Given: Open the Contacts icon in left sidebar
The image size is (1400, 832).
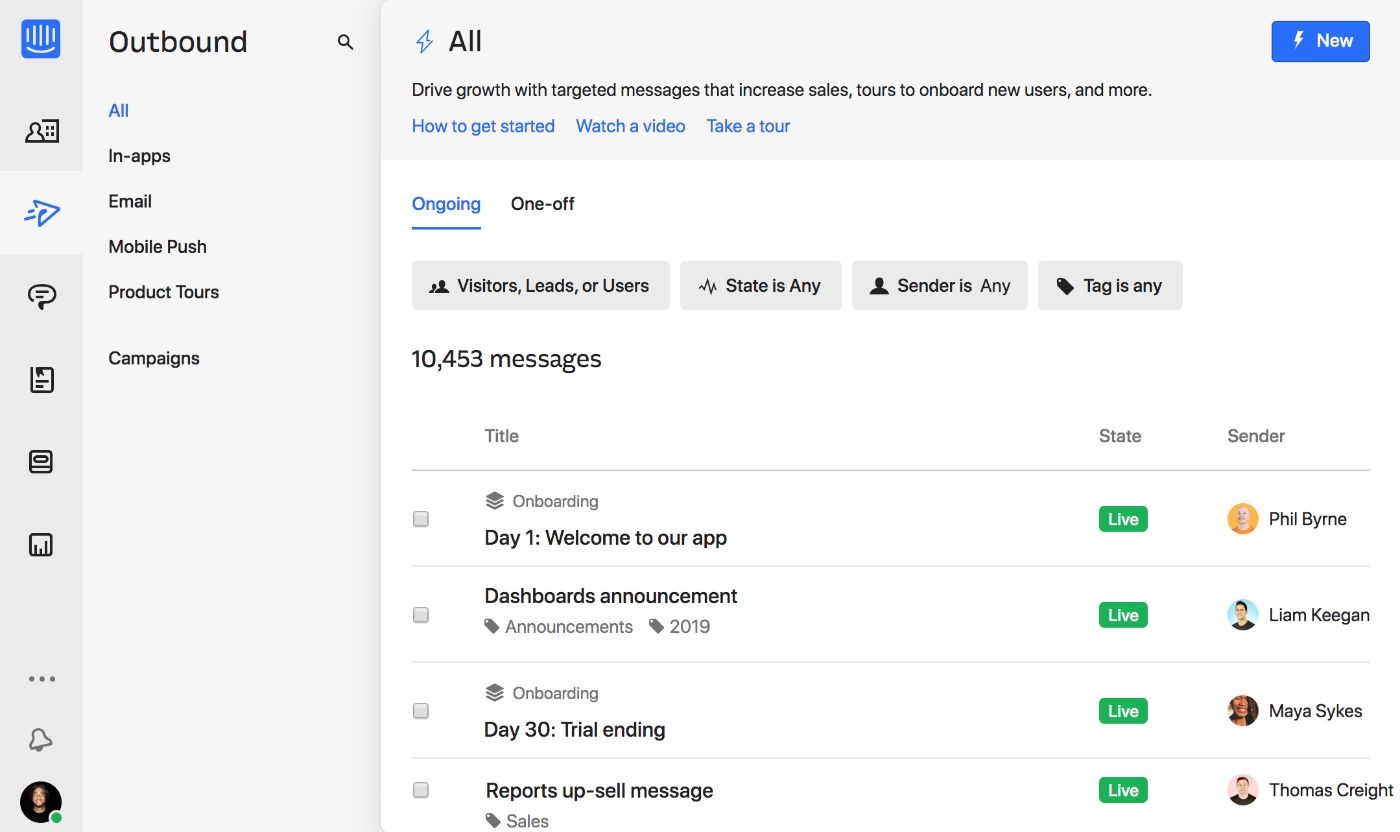Looking at the screenshot, I should click(41, 131).
